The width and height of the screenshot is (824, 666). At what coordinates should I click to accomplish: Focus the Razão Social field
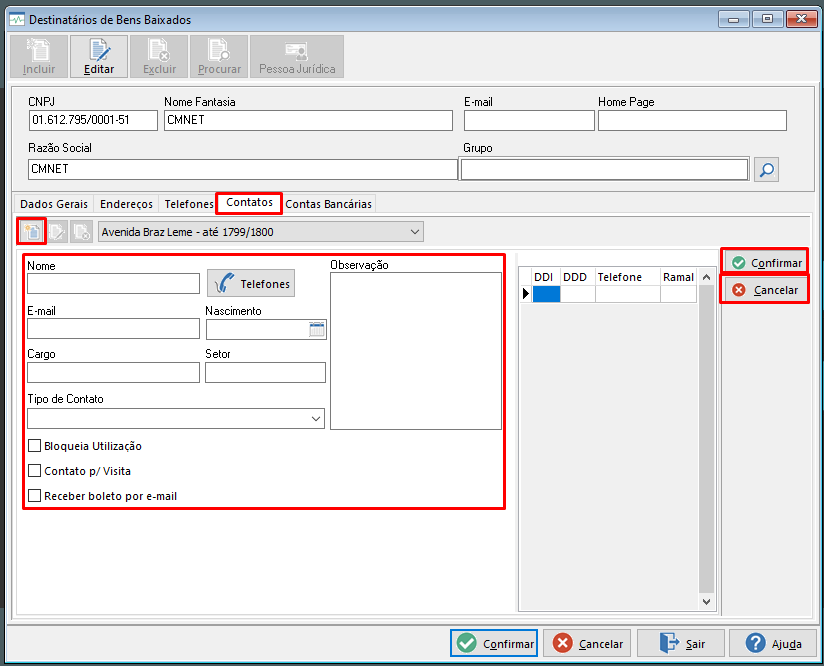242,169
